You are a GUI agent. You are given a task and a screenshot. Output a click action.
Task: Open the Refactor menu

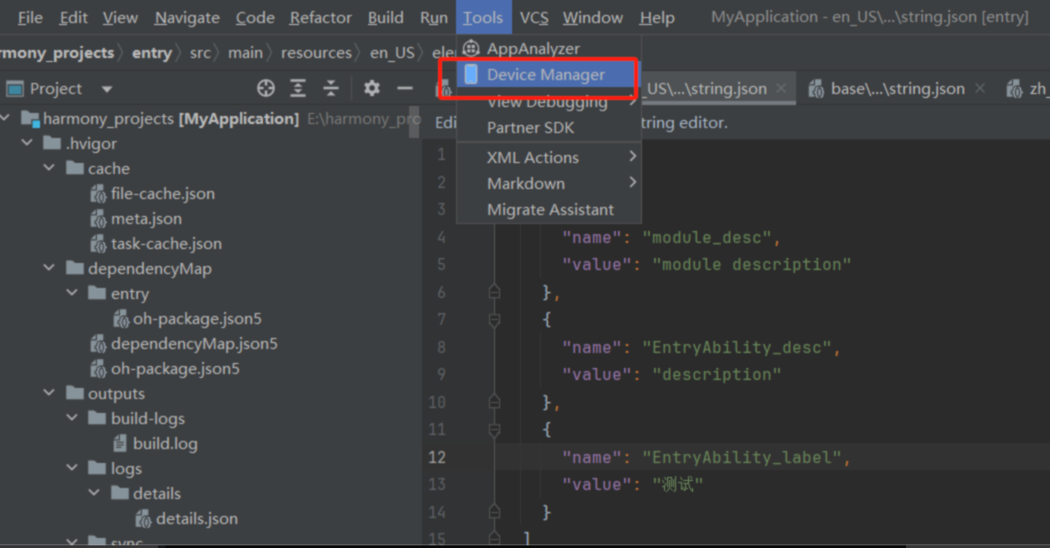pos(320,17)
